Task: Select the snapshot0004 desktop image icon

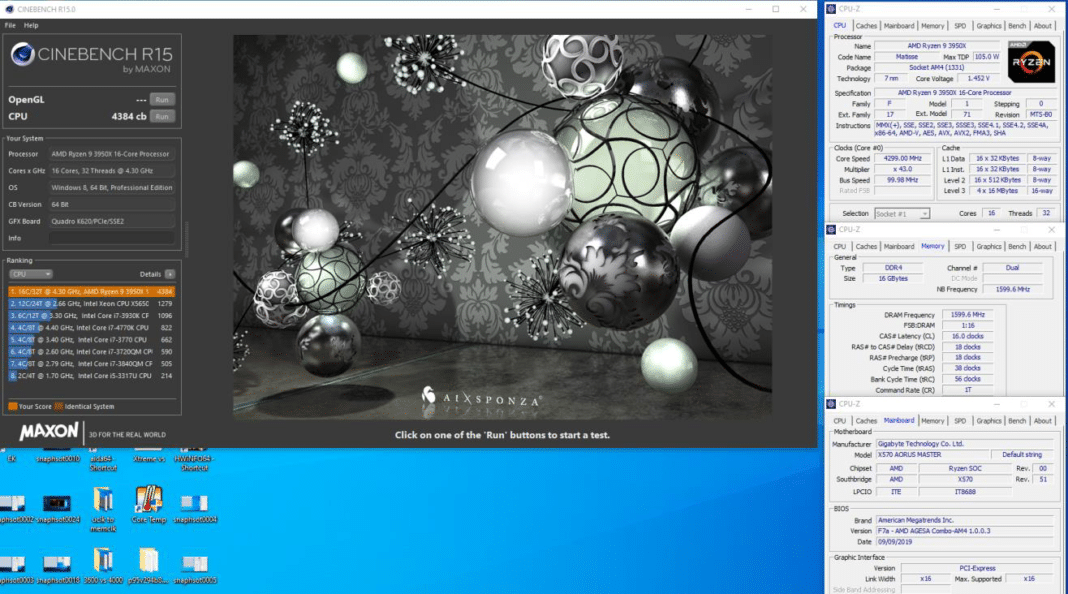Action: tap(195, 508)
